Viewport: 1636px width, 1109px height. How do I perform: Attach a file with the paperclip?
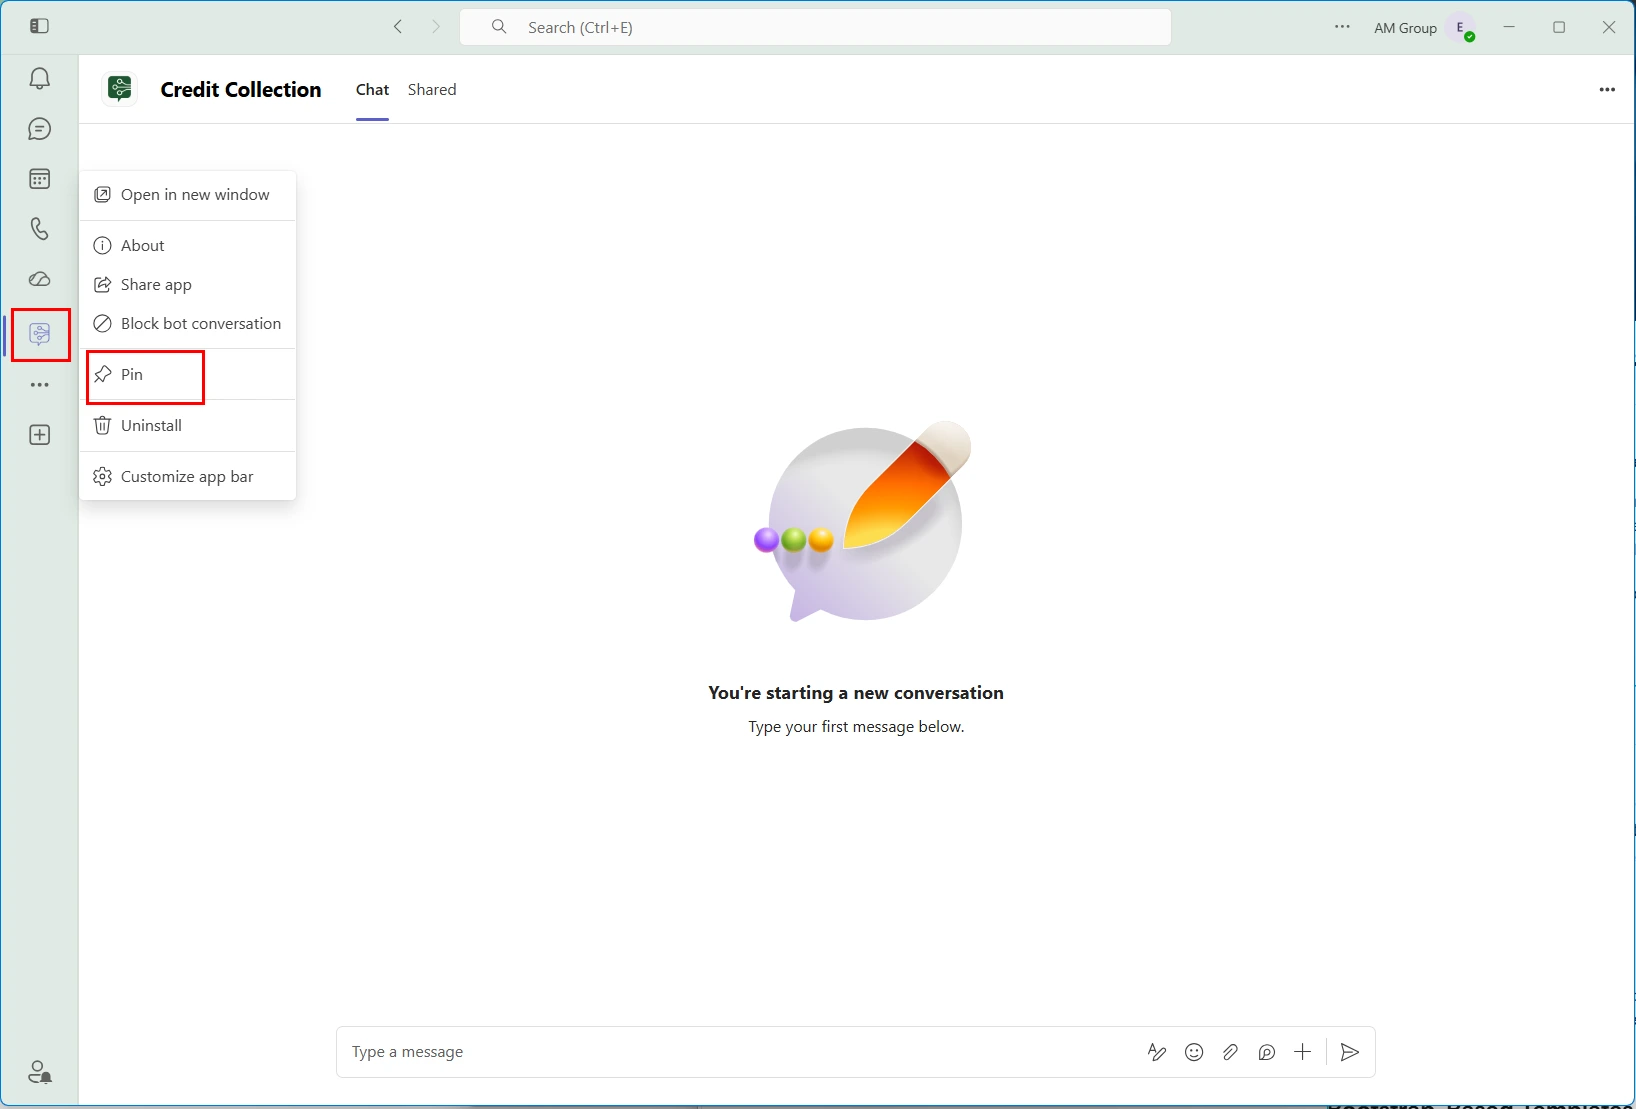[x=1230, y=1052]
